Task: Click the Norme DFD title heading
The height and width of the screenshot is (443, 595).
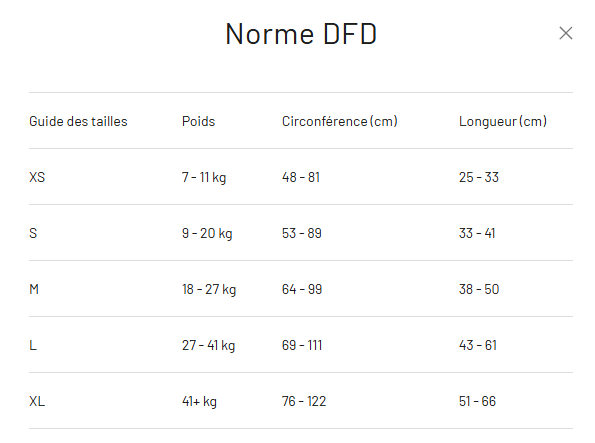Action: tap(301, 34)
